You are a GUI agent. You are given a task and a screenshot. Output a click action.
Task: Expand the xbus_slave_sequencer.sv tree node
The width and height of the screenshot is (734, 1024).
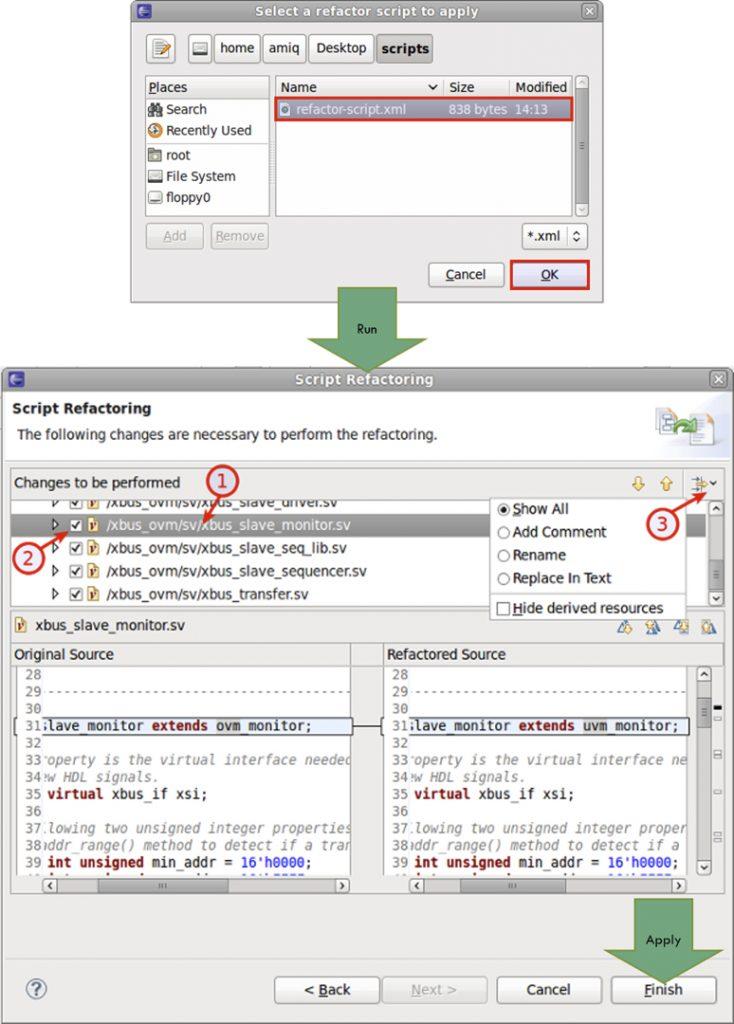55,571
